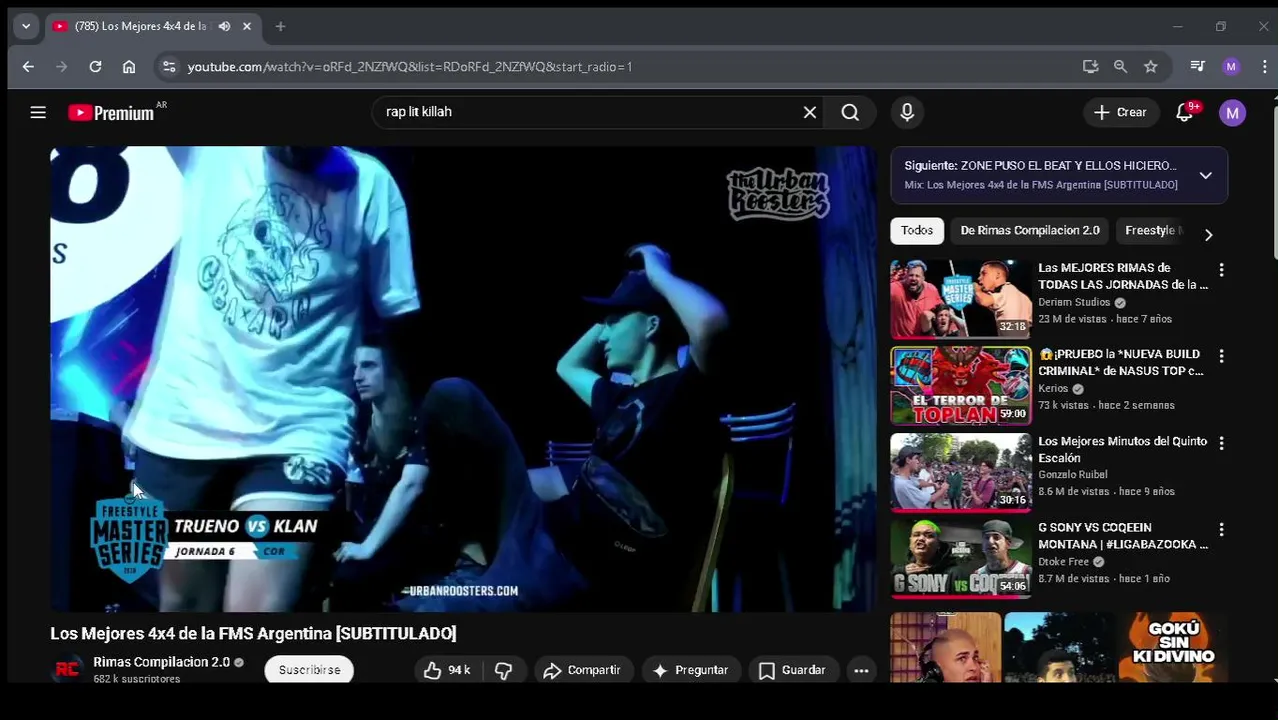Open Gonzalo Ruibal channel link
1278x720 pixels.
(x=1072, y=475)
